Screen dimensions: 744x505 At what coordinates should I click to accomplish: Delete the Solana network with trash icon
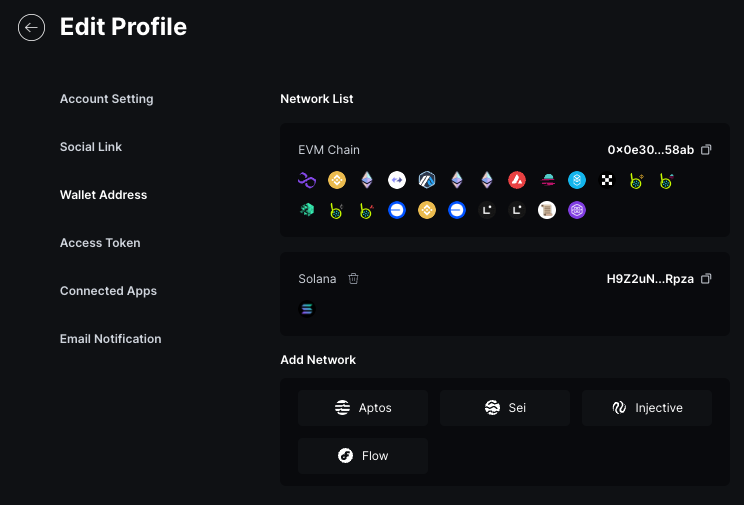(353, 279)
